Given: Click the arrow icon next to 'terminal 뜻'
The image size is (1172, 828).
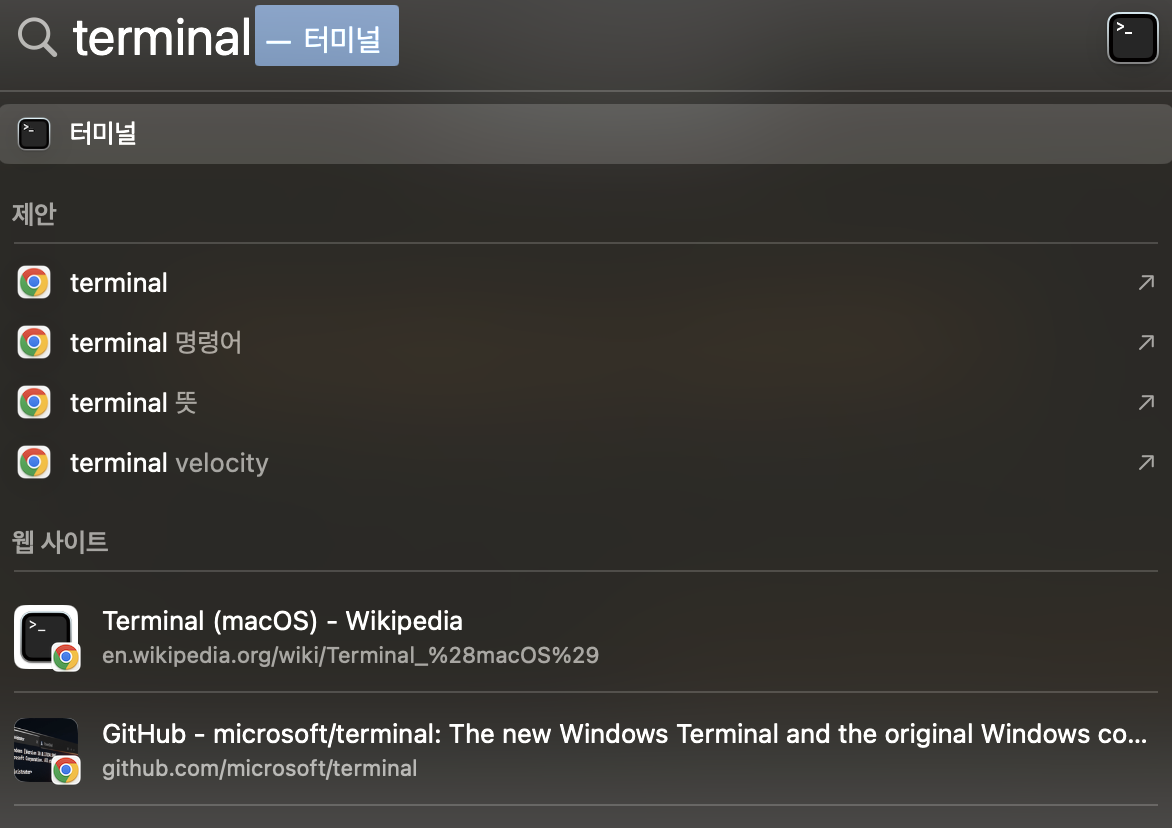Looking at the screenshot, I should pyautogui.click(x=1146, y=402).
